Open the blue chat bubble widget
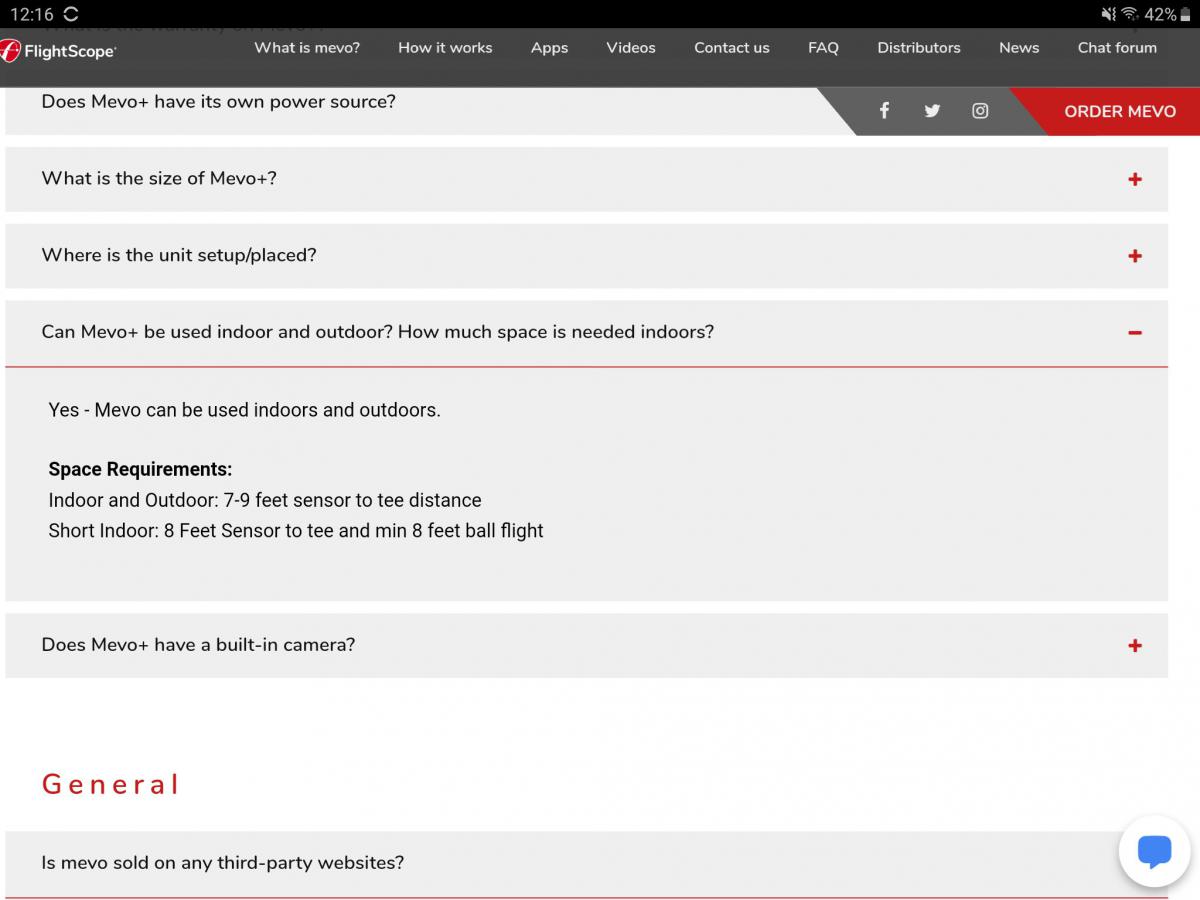The image size is (1200, 900). click(x=1154, y=851)
